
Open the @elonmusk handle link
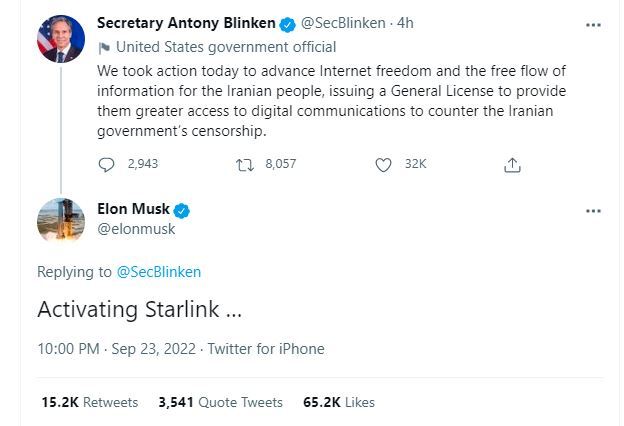[135, 229]
